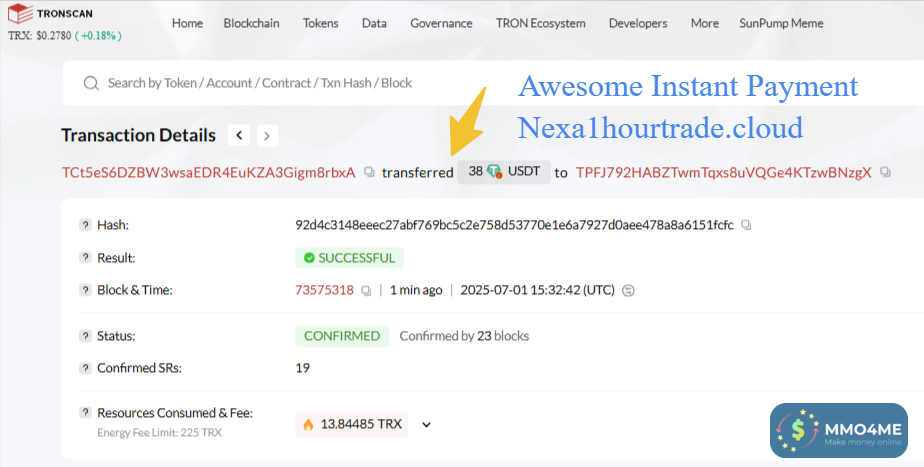Click the Confirmed SRs value 19
Viewport: 924px width, 467px height.
pyautogui.click(x=302, y=368)
